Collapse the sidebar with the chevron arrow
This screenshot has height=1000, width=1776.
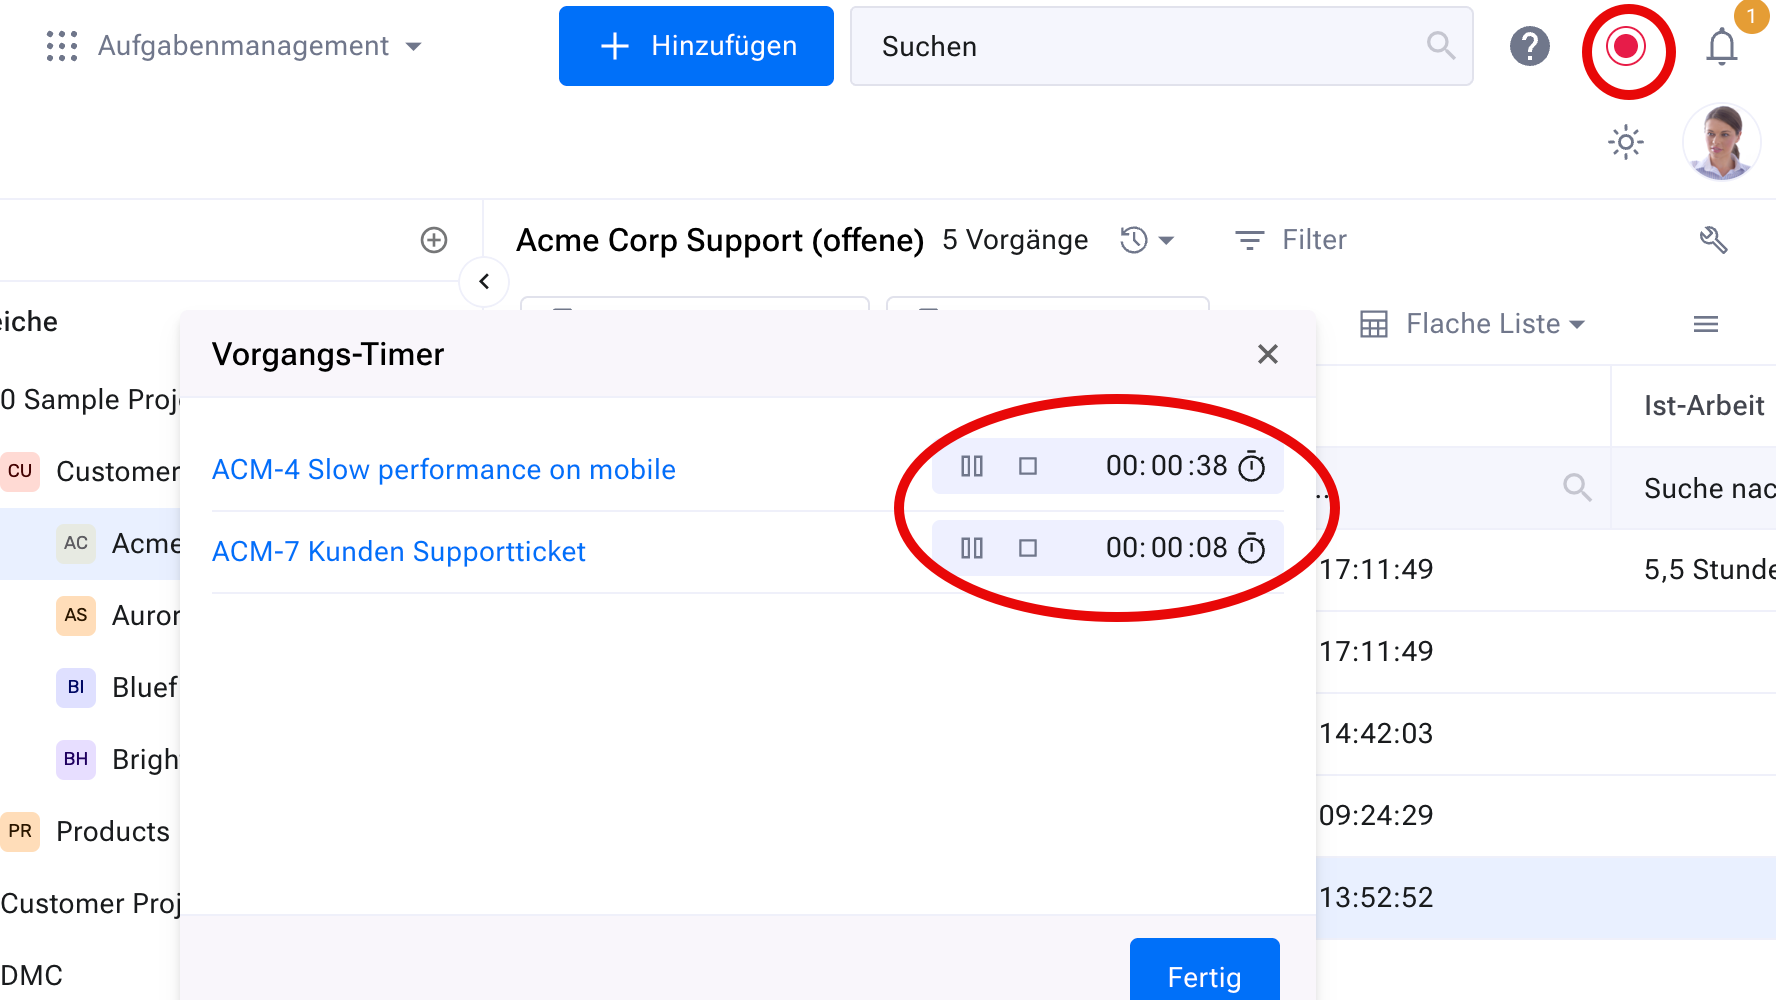point(484,282)
